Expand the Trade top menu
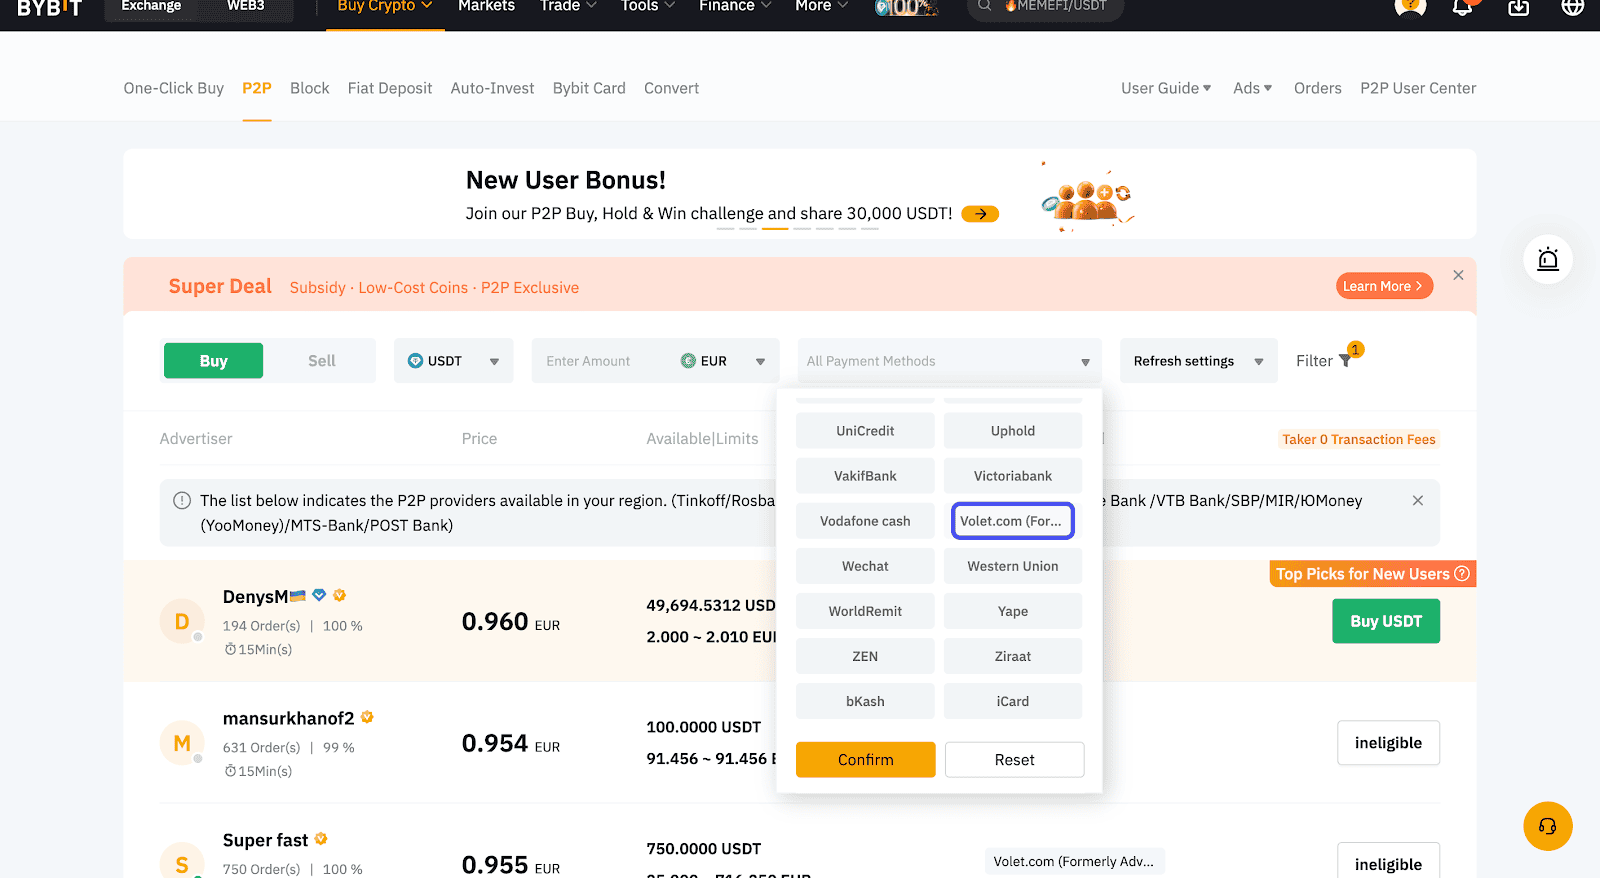This screenshot has height=878, width=1600. [568, 6]
